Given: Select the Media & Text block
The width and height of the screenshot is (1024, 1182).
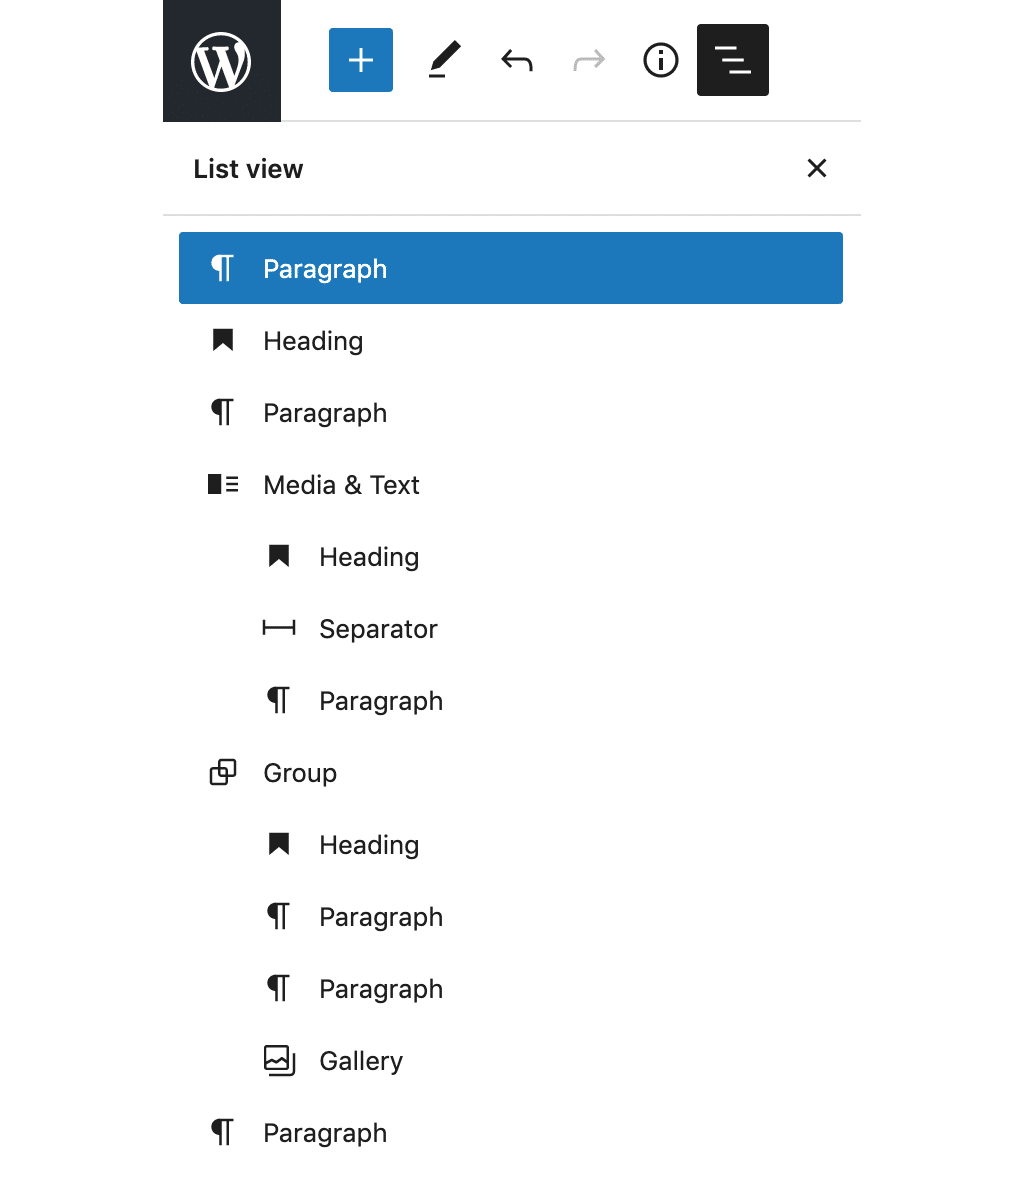Looking at the screenshot, I should pyautogui.click(x=341, y=484).
